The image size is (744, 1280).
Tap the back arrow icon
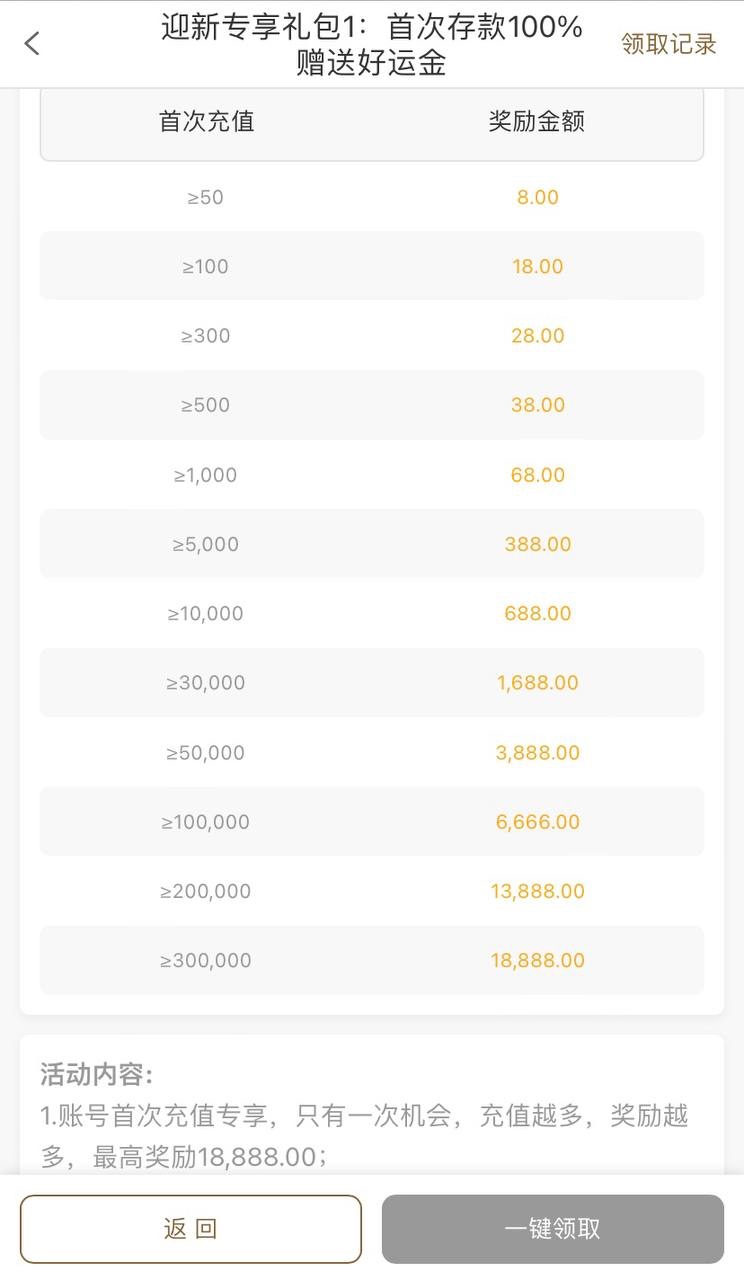tap(32, 43)
